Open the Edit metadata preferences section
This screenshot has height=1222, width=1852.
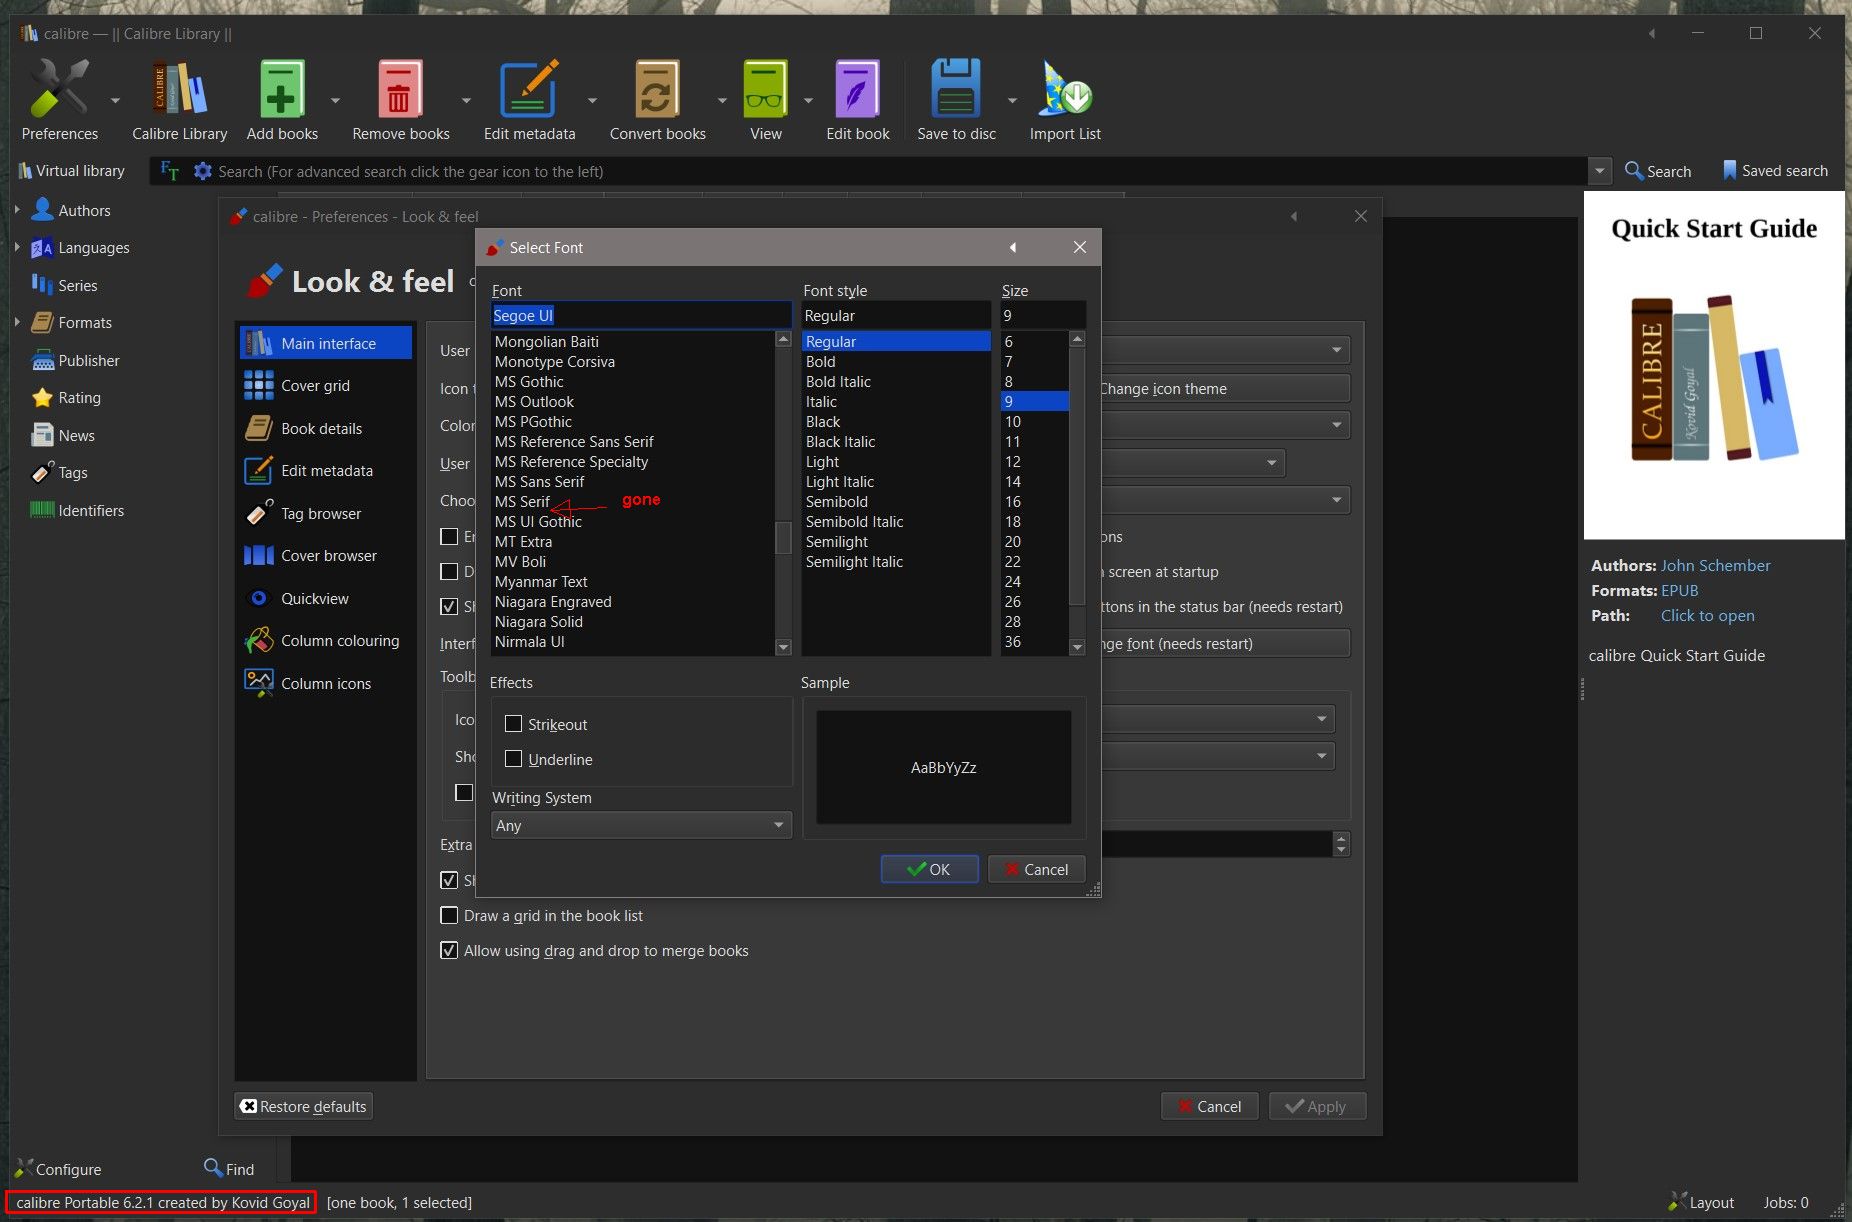pos(326,471)
